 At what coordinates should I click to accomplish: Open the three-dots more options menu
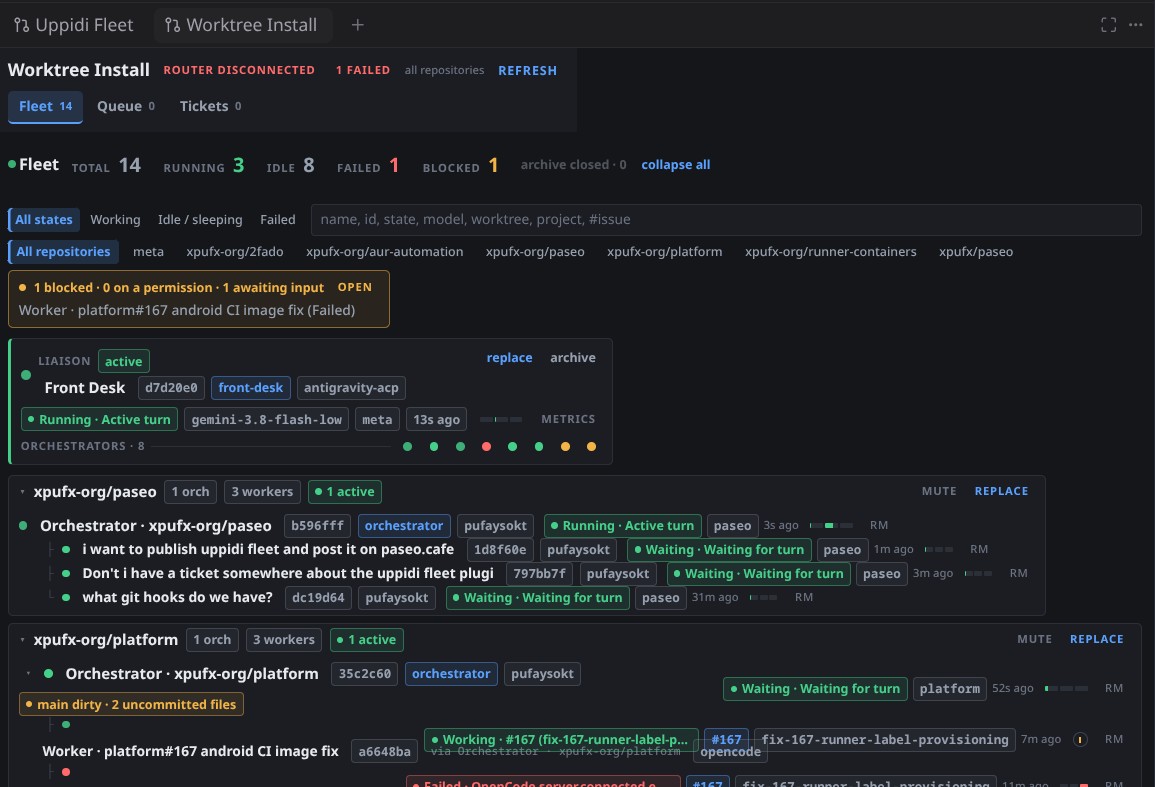click(1135, 25)
